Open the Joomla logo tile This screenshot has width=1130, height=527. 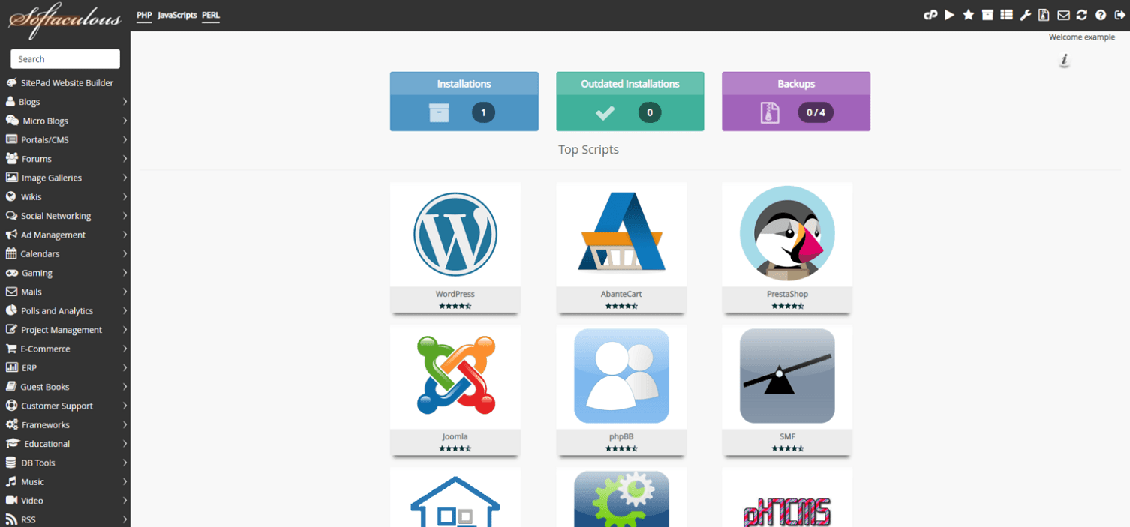coord(455,376)
